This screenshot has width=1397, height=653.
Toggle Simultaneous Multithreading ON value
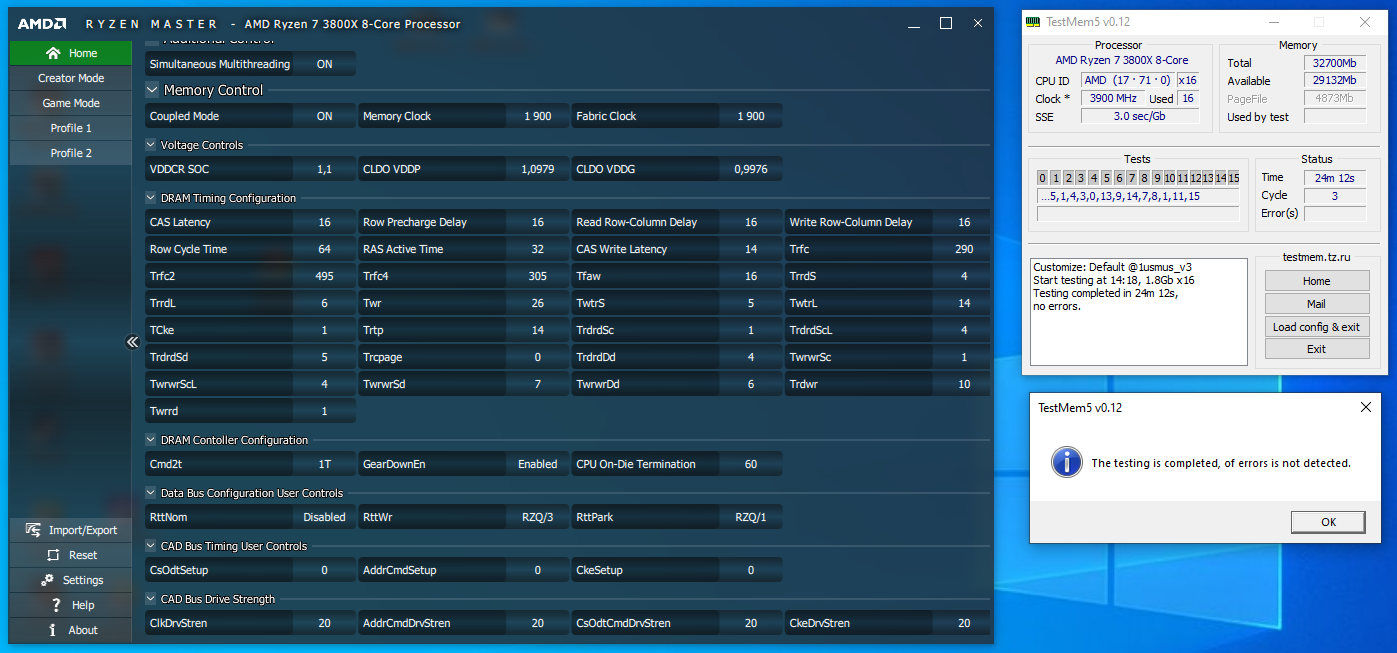[325, 64]
